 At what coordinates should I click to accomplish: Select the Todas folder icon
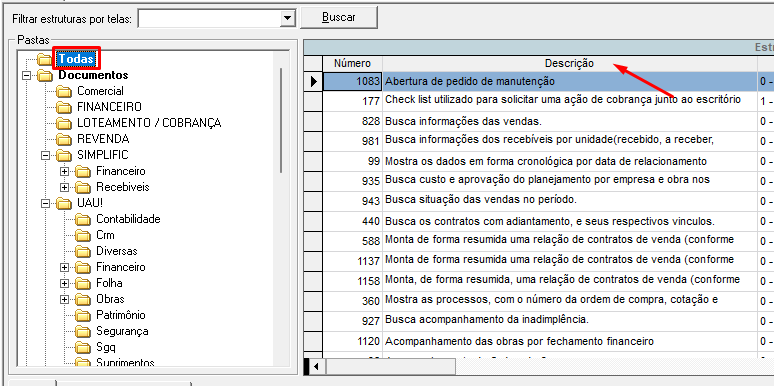click(45, 60)
